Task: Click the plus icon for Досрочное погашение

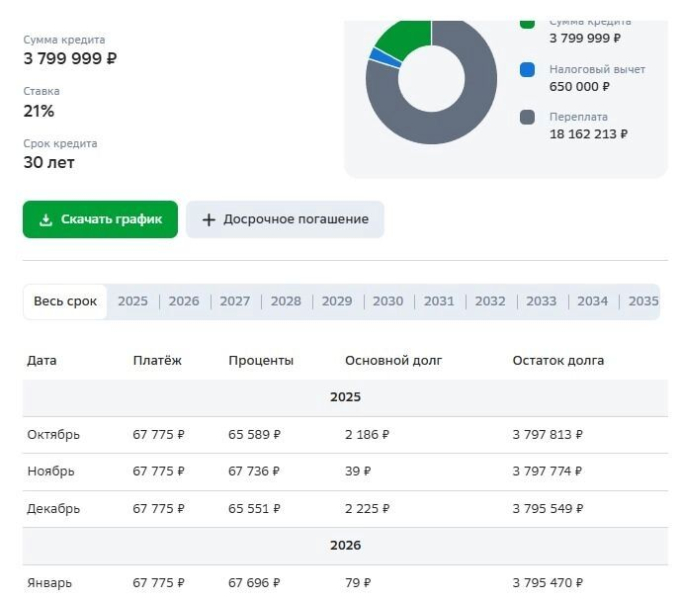Action: pyautogui.click(x=209, y=220)
